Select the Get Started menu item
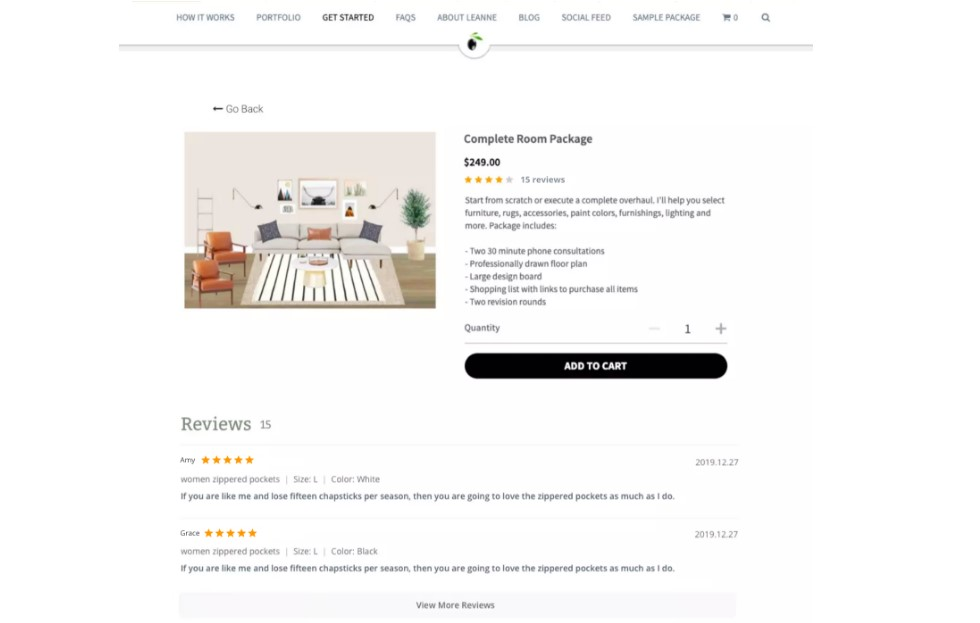980x623 pixels. coord(347,17)
